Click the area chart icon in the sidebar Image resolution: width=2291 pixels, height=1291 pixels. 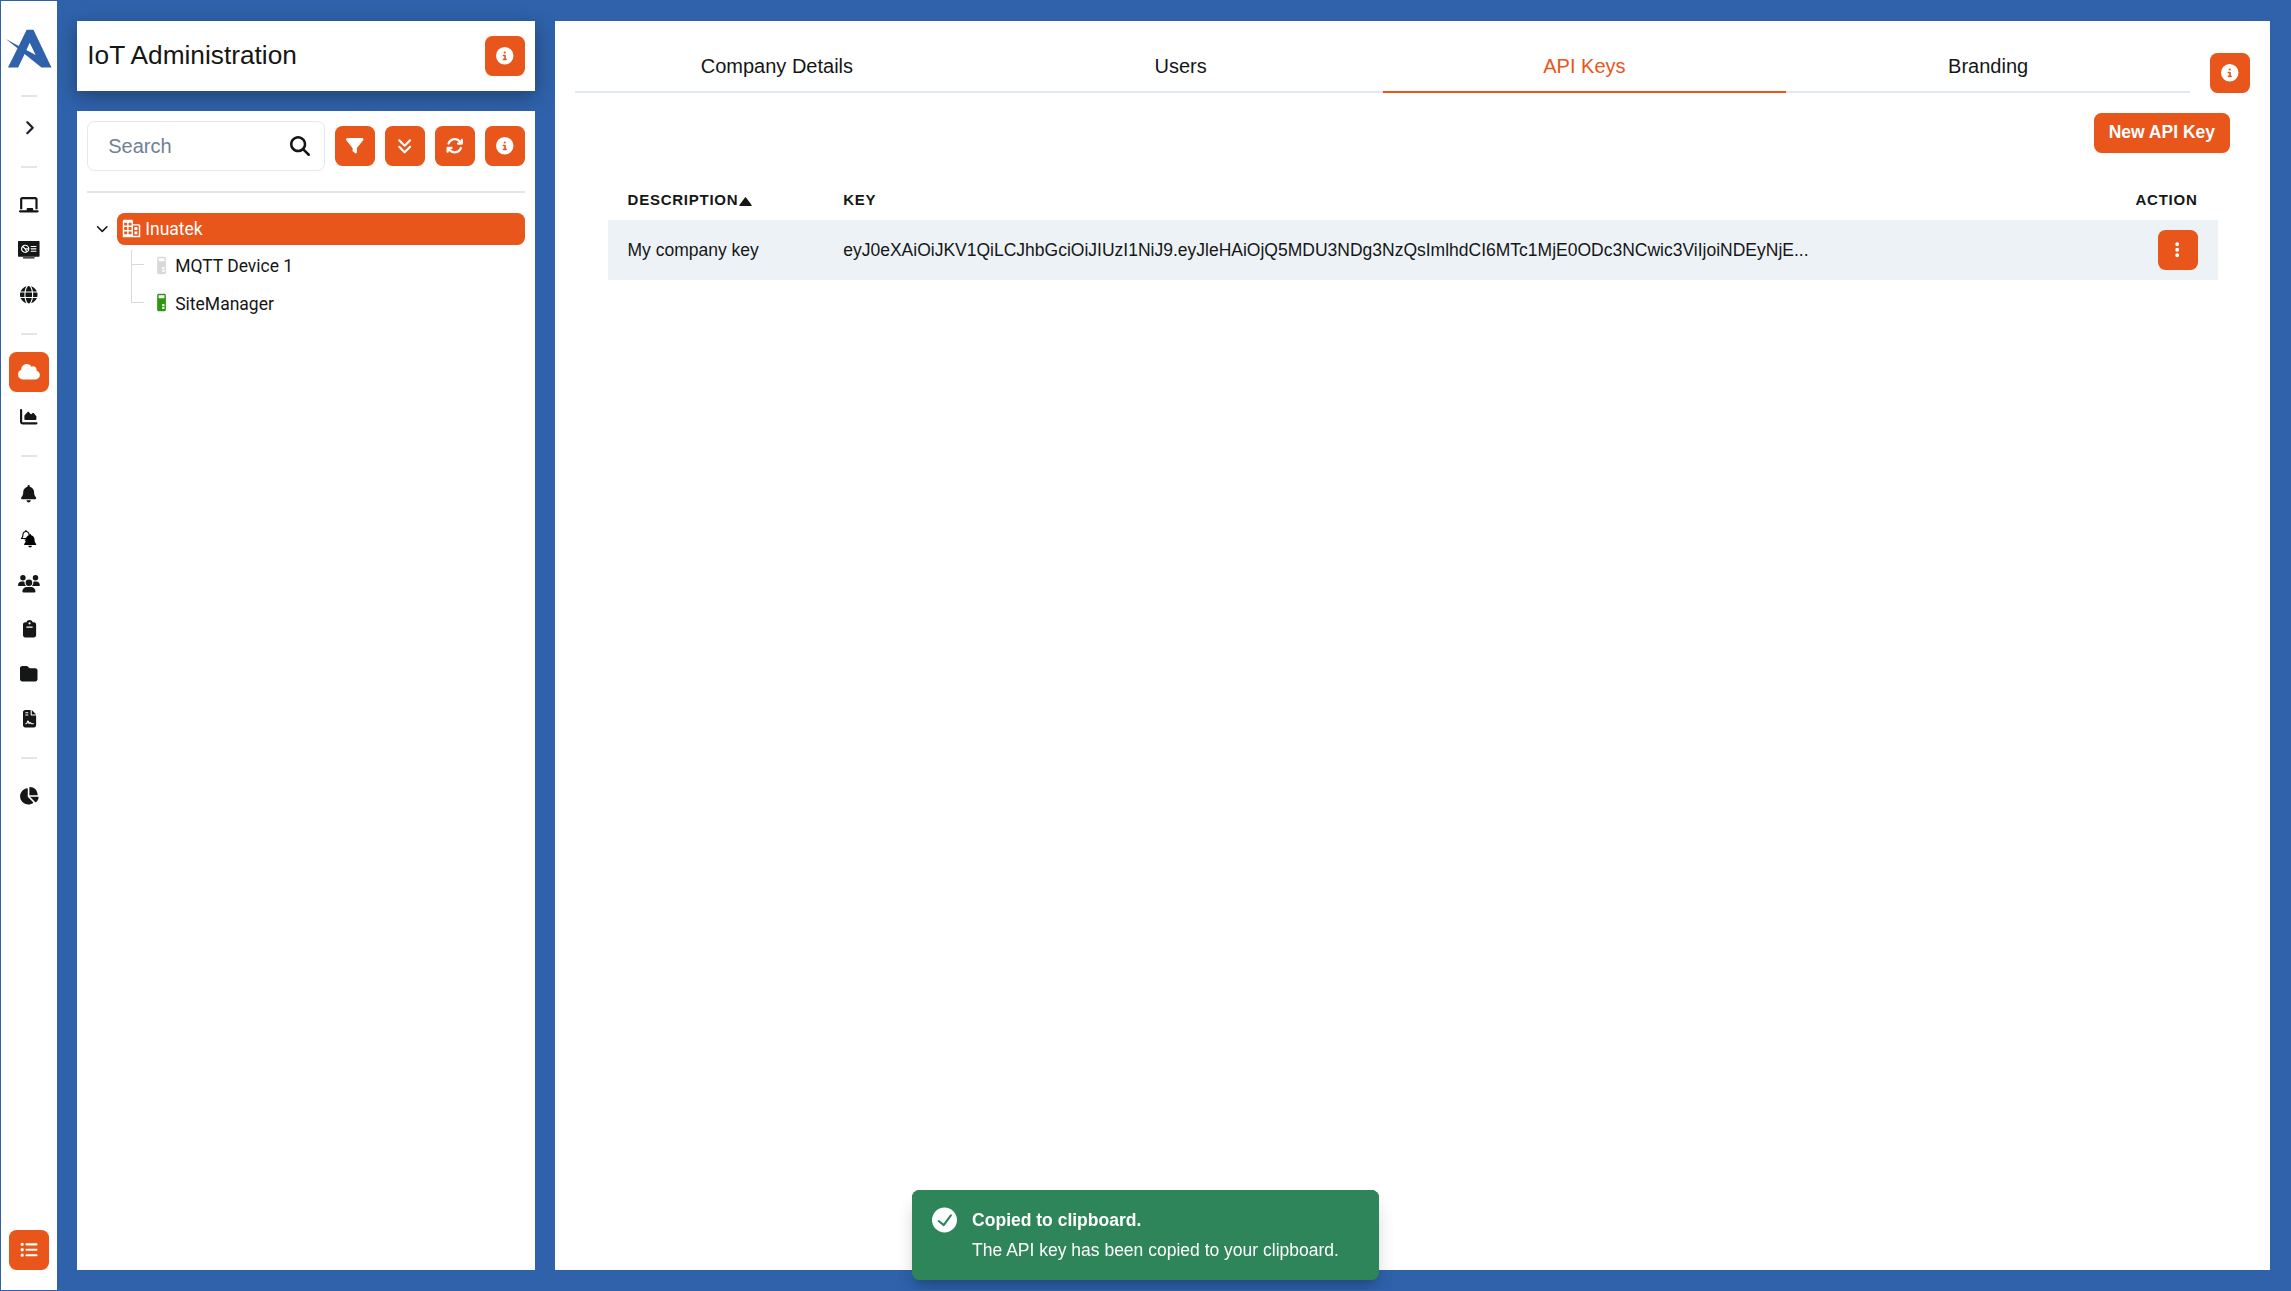29,417
